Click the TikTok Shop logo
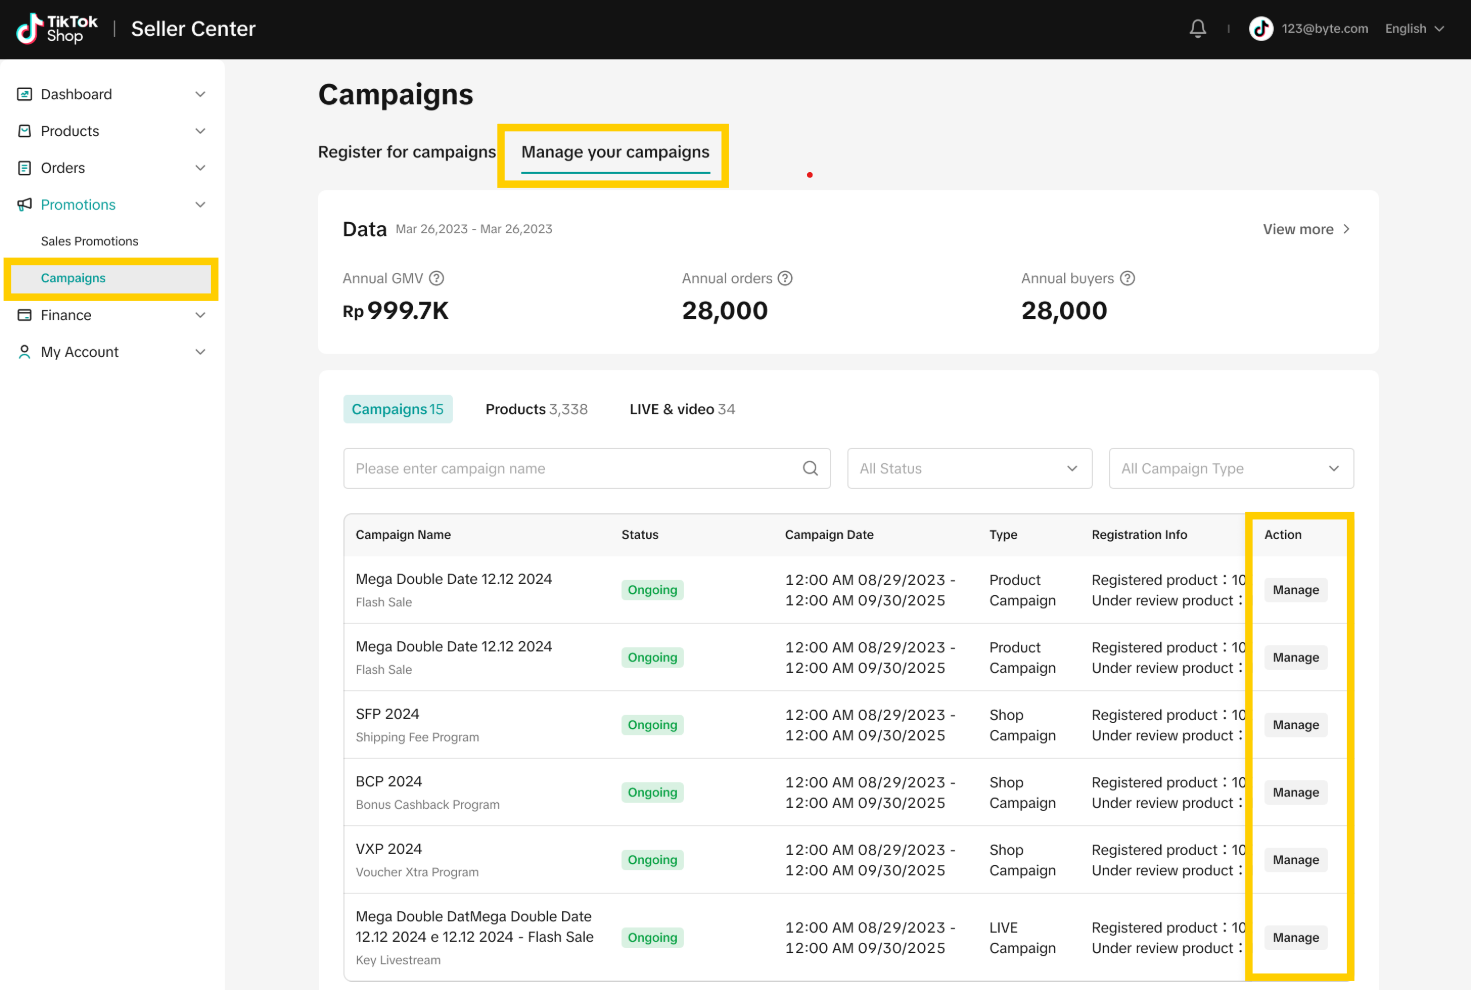The width and height of the screenshot is (1471, 990). point(57,29)
